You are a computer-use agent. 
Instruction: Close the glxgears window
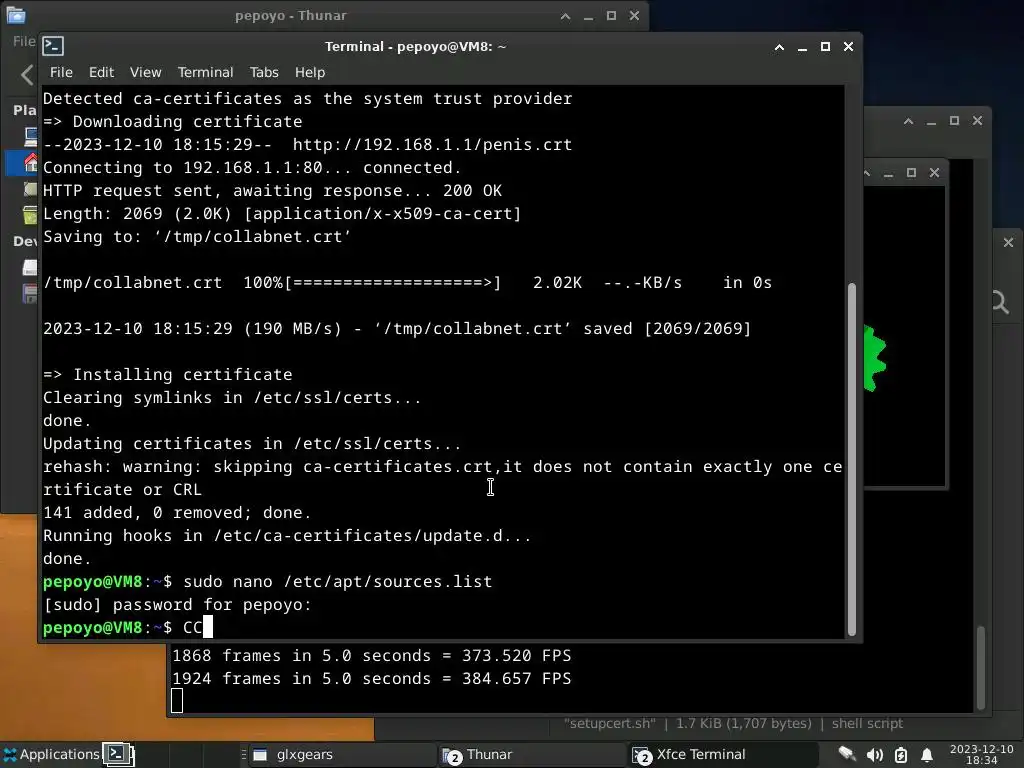click(935, 173)
